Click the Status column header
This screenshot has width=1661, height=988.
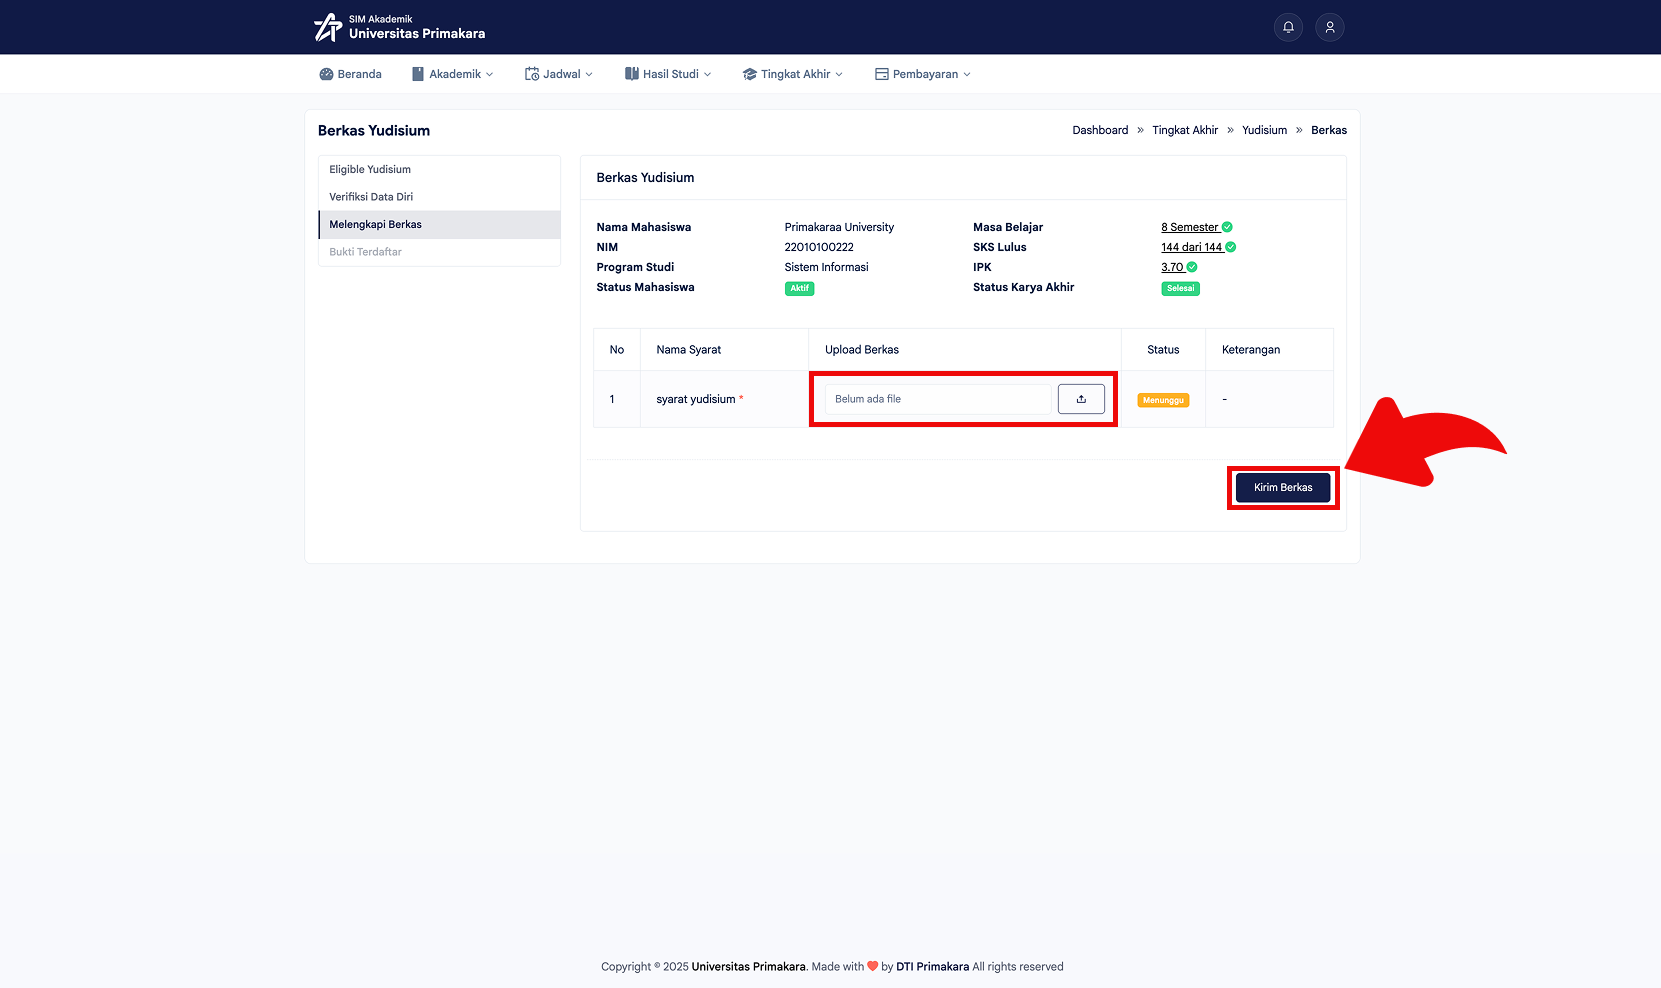pyautogui.click(x=1163, y=350)
